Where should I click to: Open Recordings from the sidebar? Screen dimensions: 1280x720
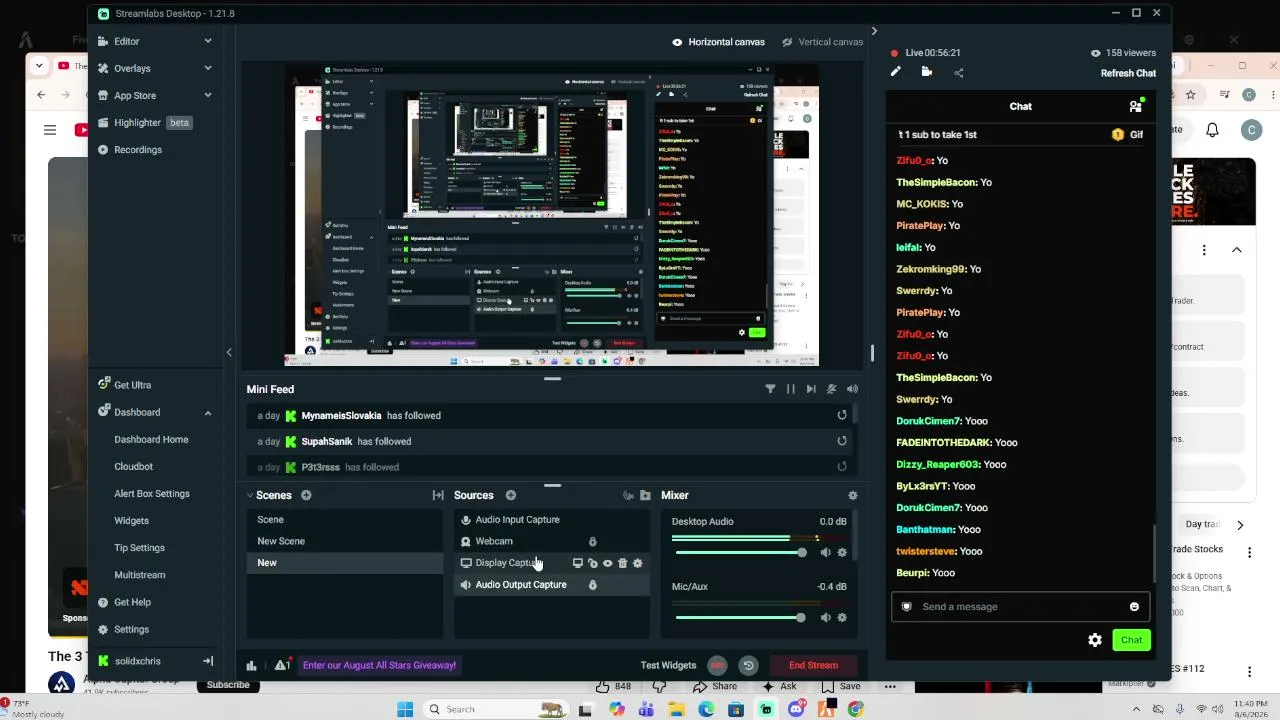137,149
